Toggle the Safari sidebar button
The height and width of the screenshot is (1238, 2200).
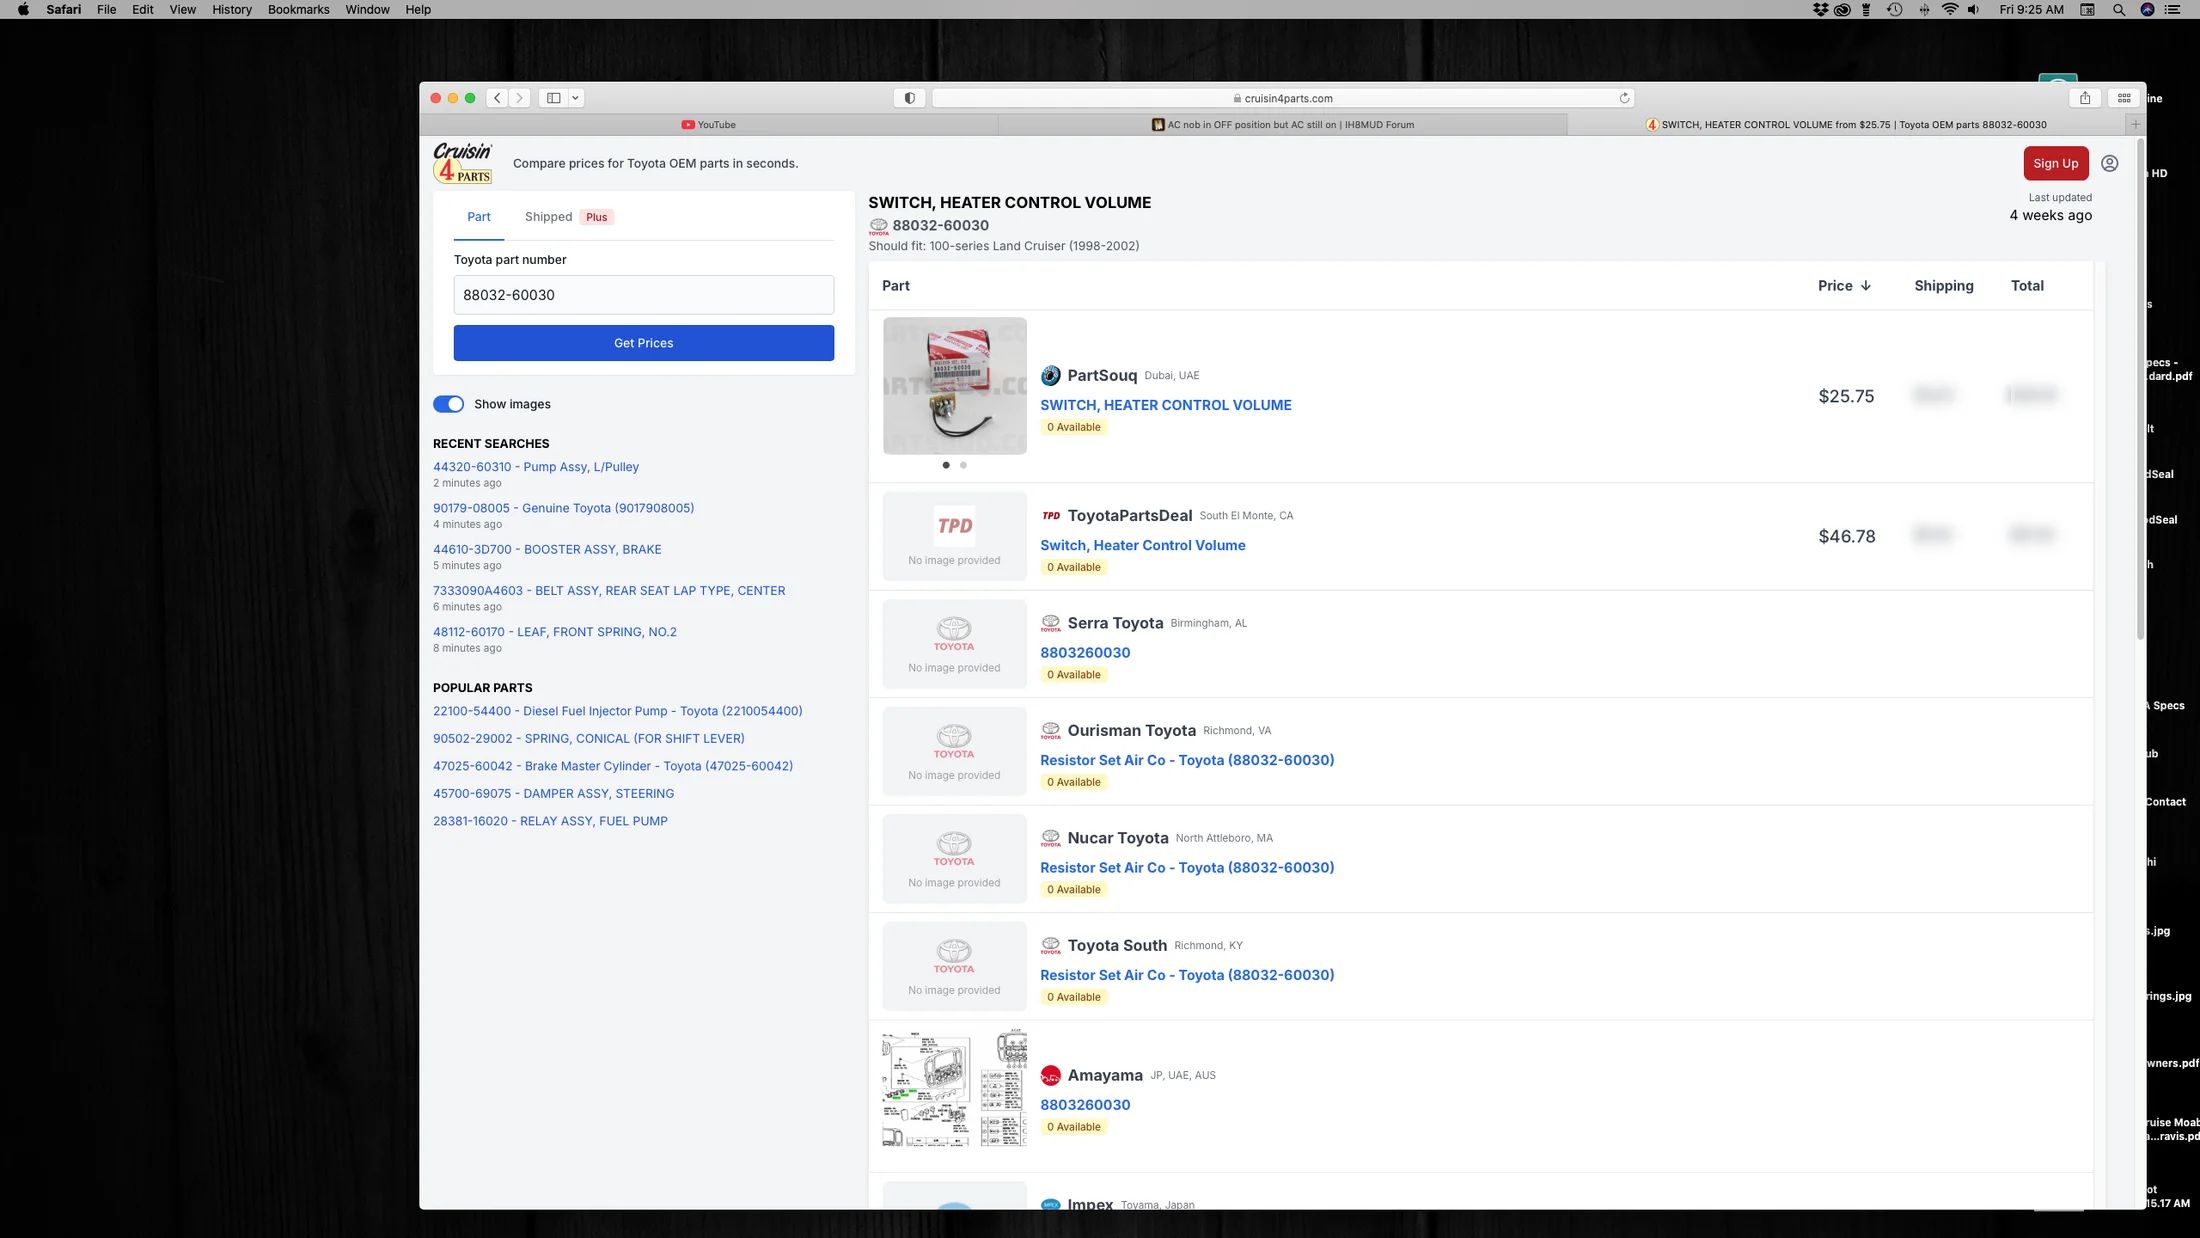pos(553,98)
